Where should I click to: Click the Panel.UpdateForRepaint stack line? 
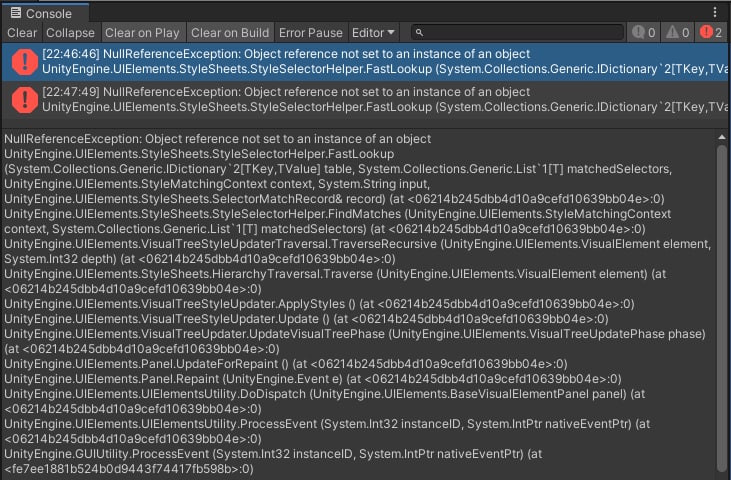point(286,363)
